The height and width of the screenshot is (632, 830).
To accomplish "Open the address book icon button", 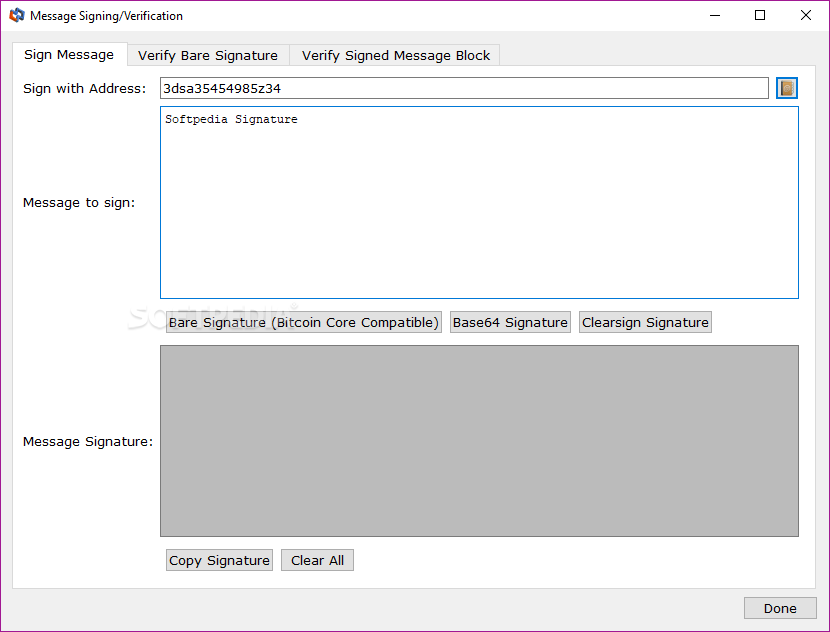I will click(787, 88).
